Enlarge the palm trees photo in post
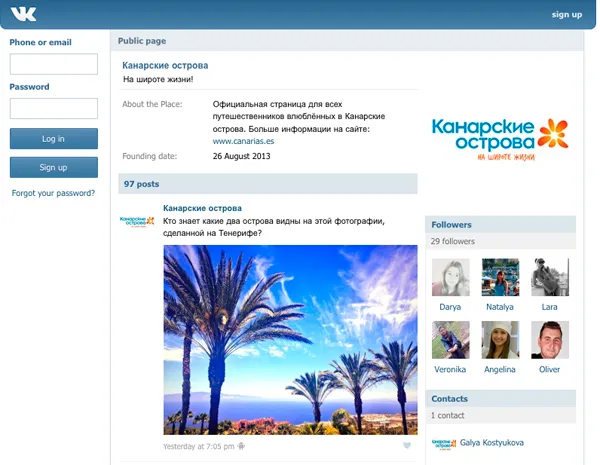The width and height of the screenshot is (600, 465). [290, 340]
